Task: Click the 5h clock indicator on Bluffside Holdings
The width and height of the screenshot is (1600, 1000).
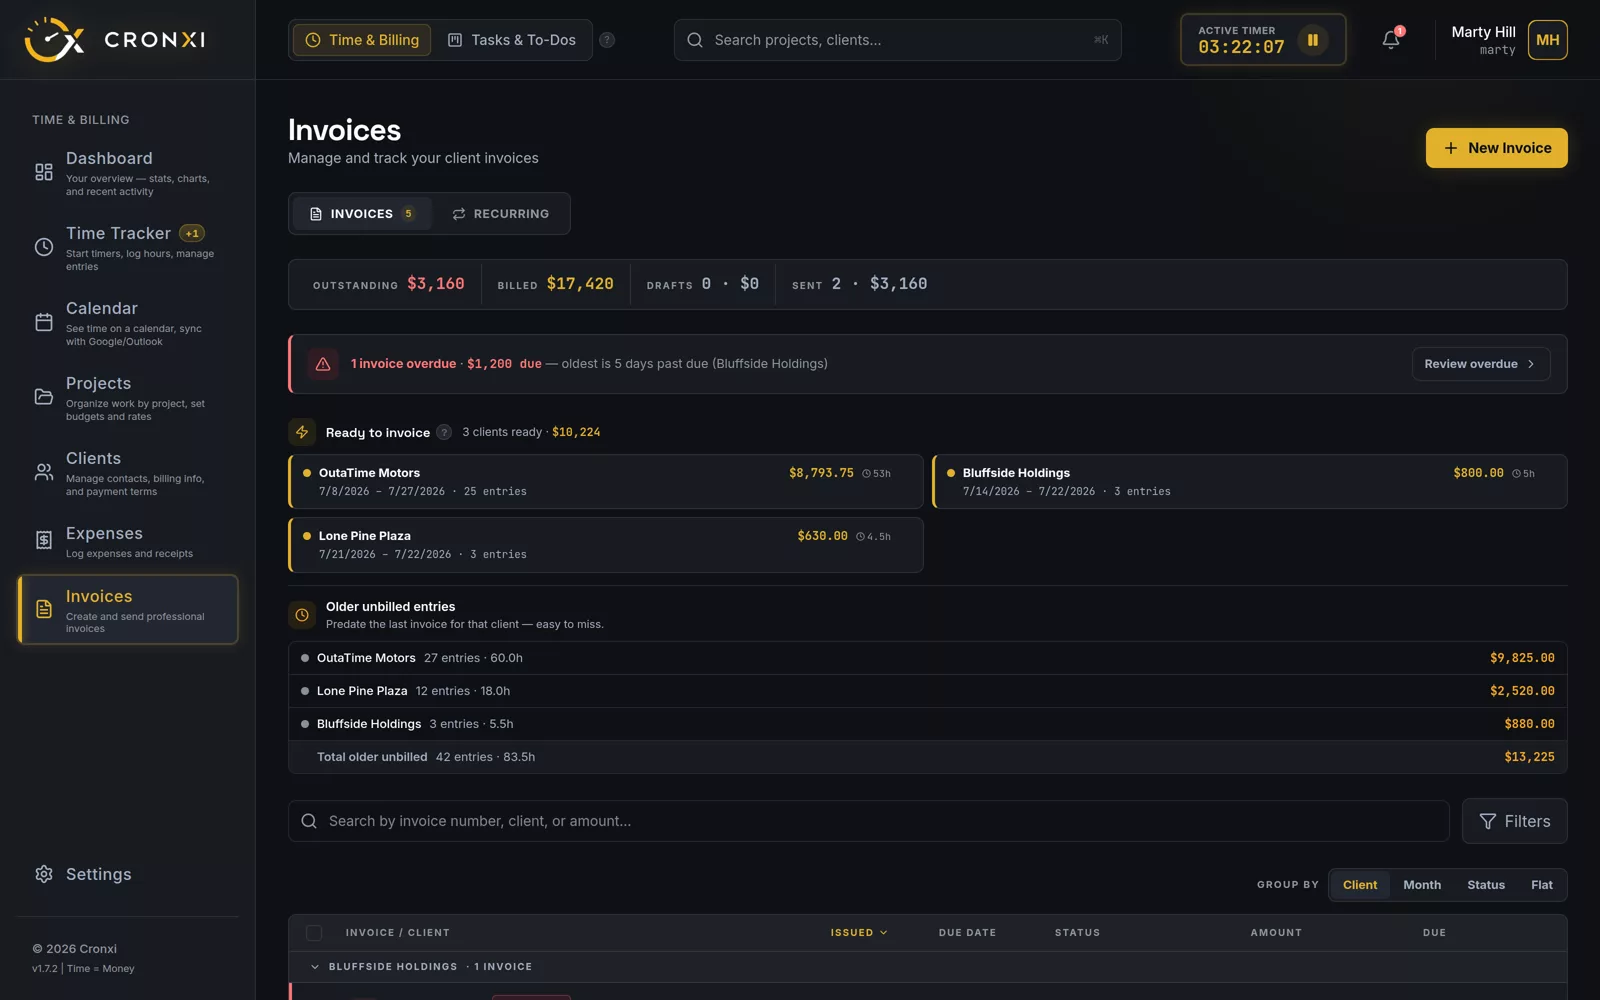Action: tap(1523, 474)
